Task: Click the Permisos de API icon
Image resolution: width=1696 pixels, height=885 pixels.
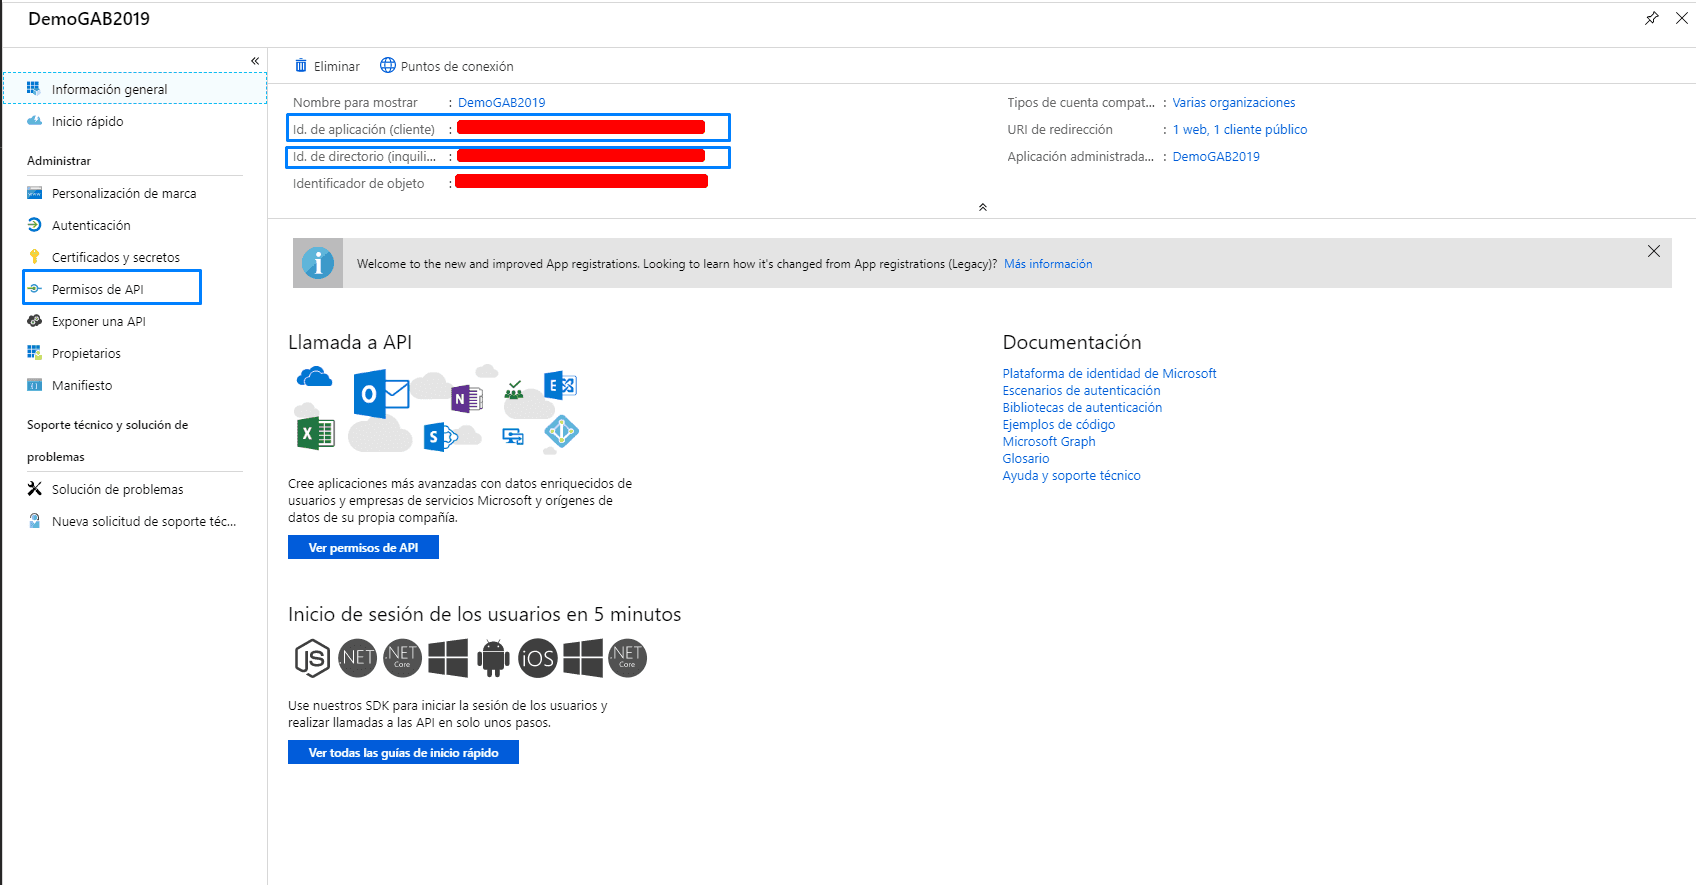Action: click(34, 289)
